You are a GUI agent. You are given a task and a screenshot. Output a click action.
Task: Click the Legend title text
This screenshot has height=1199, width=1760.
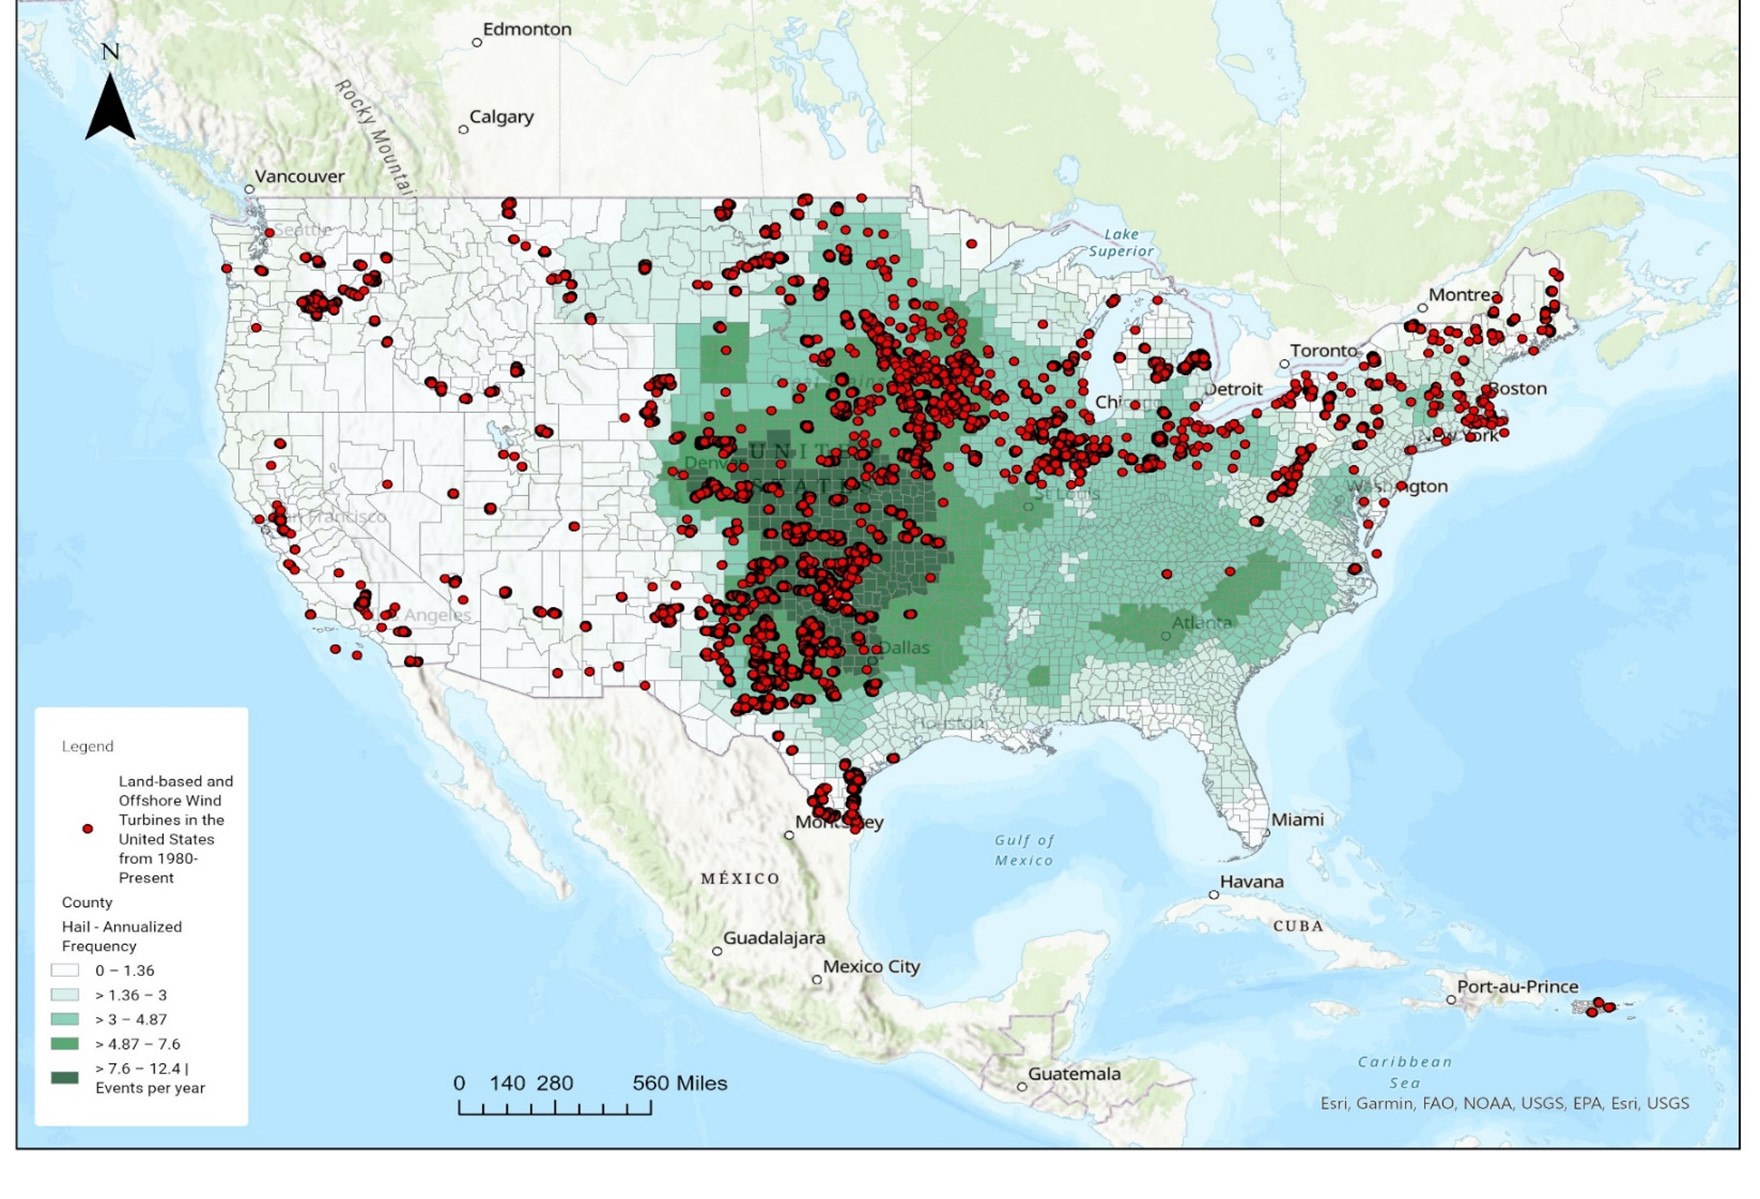pos(88,746)
